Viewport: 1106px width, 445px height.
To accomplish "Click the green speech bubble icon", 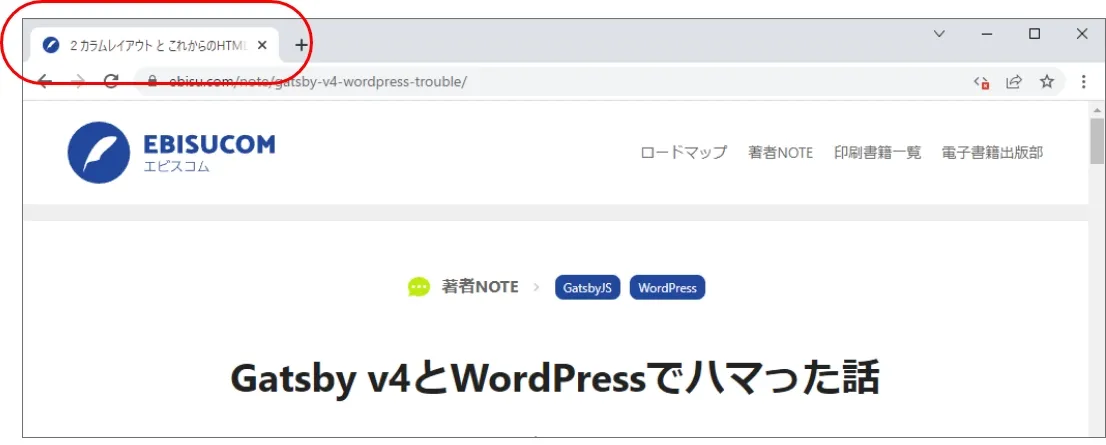I will coord(419,288).
